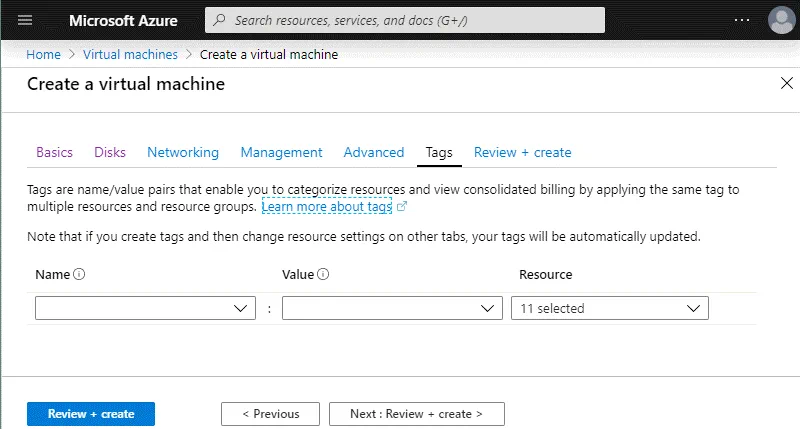Expand the tag Value dropdown
The image size is (800, 429).
click(392, 309)
